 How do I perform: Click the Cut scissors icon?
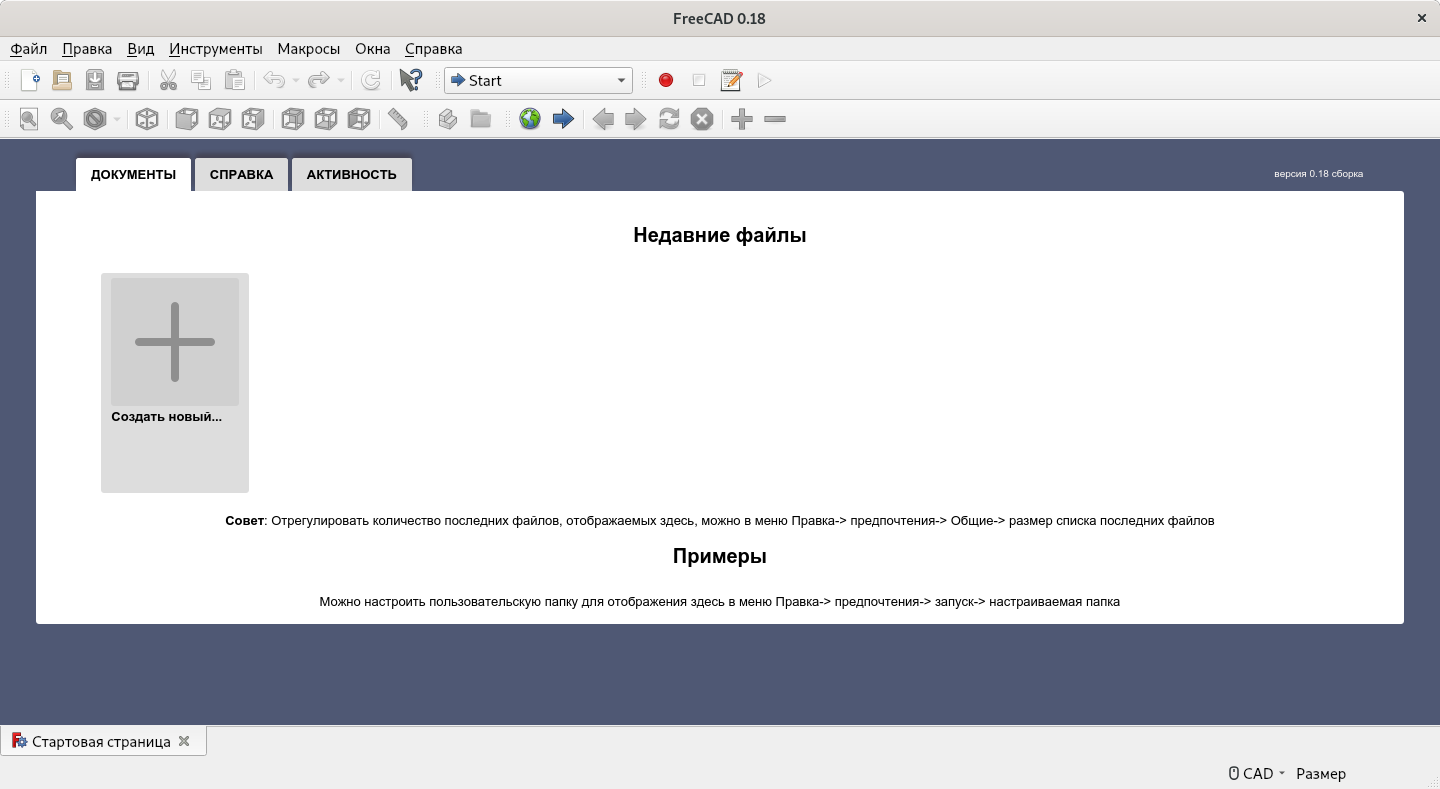click(168, 80)
